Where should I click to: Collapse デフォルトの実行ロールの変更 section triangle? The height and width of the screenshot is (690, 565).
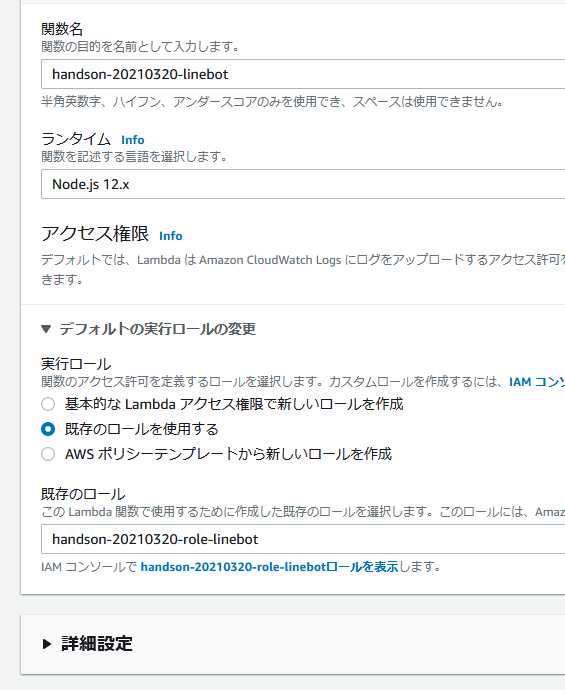(x=46, y=329)
